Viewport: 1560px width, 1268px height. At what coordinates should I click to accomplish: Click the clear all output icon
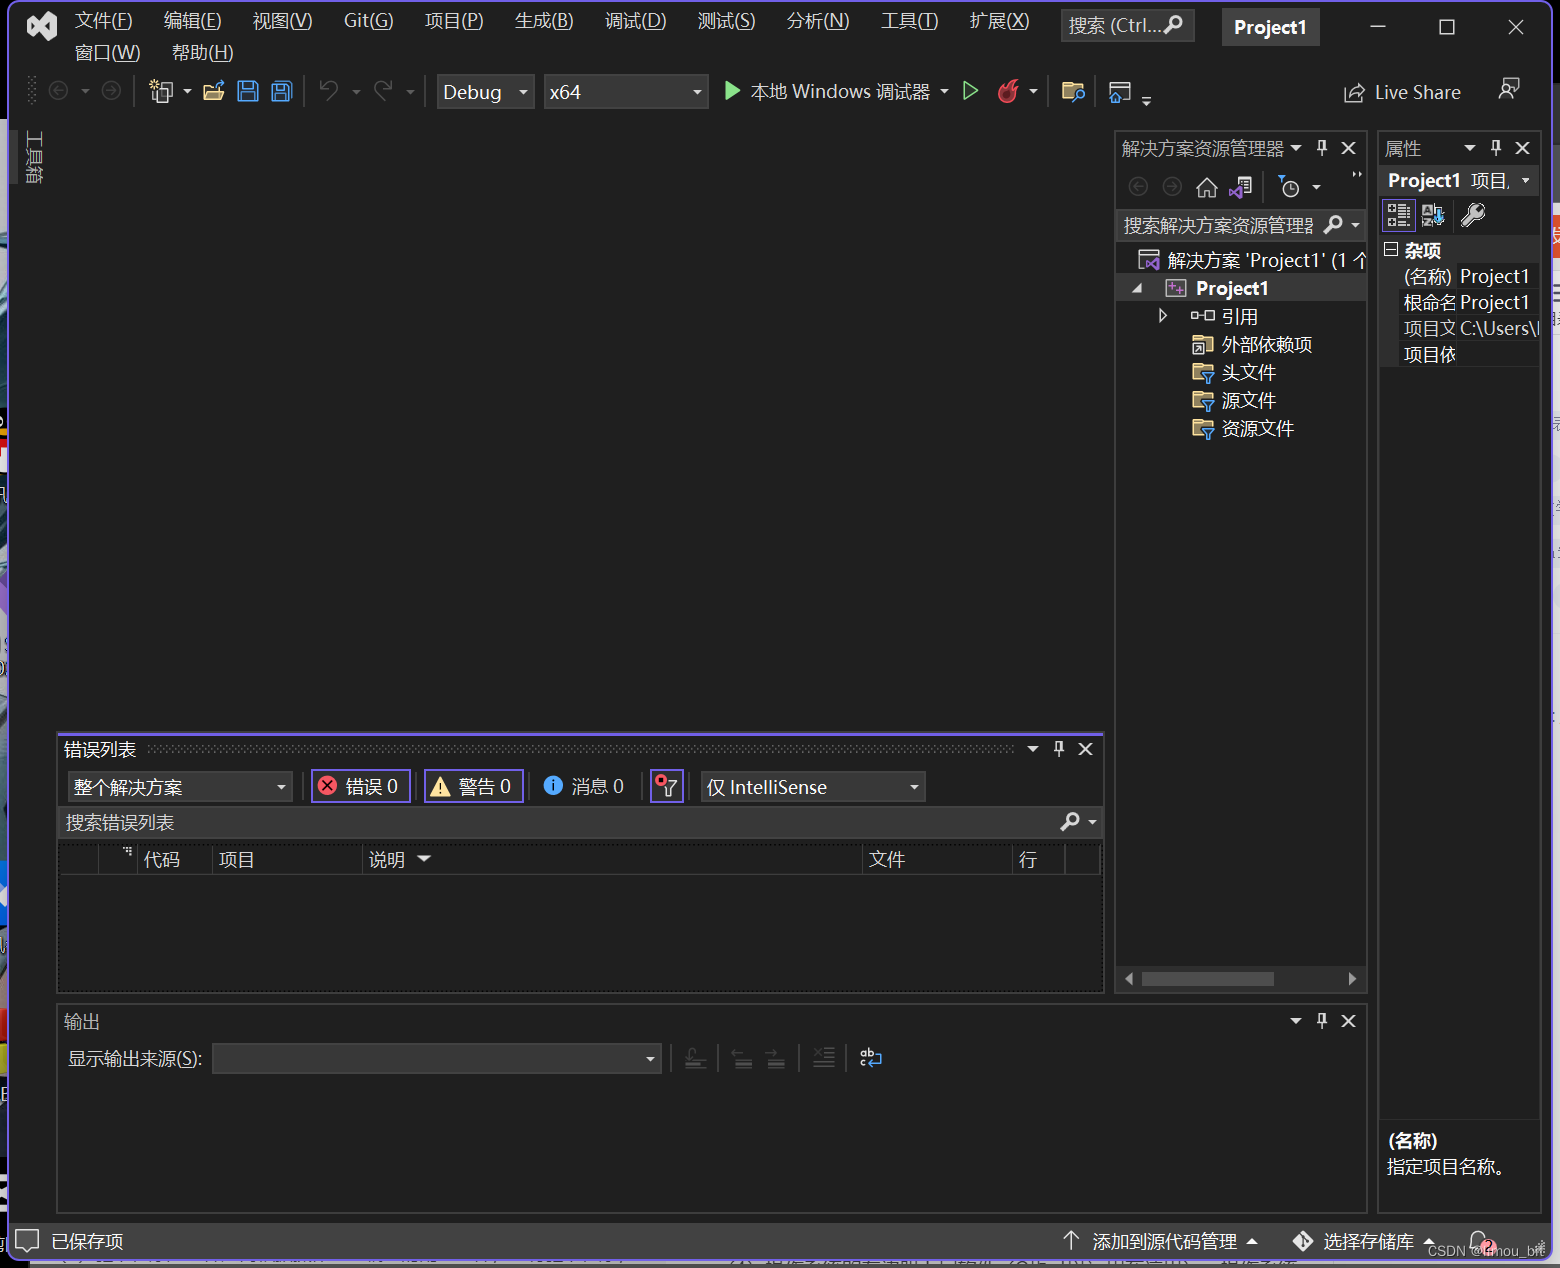(823, 1058)
